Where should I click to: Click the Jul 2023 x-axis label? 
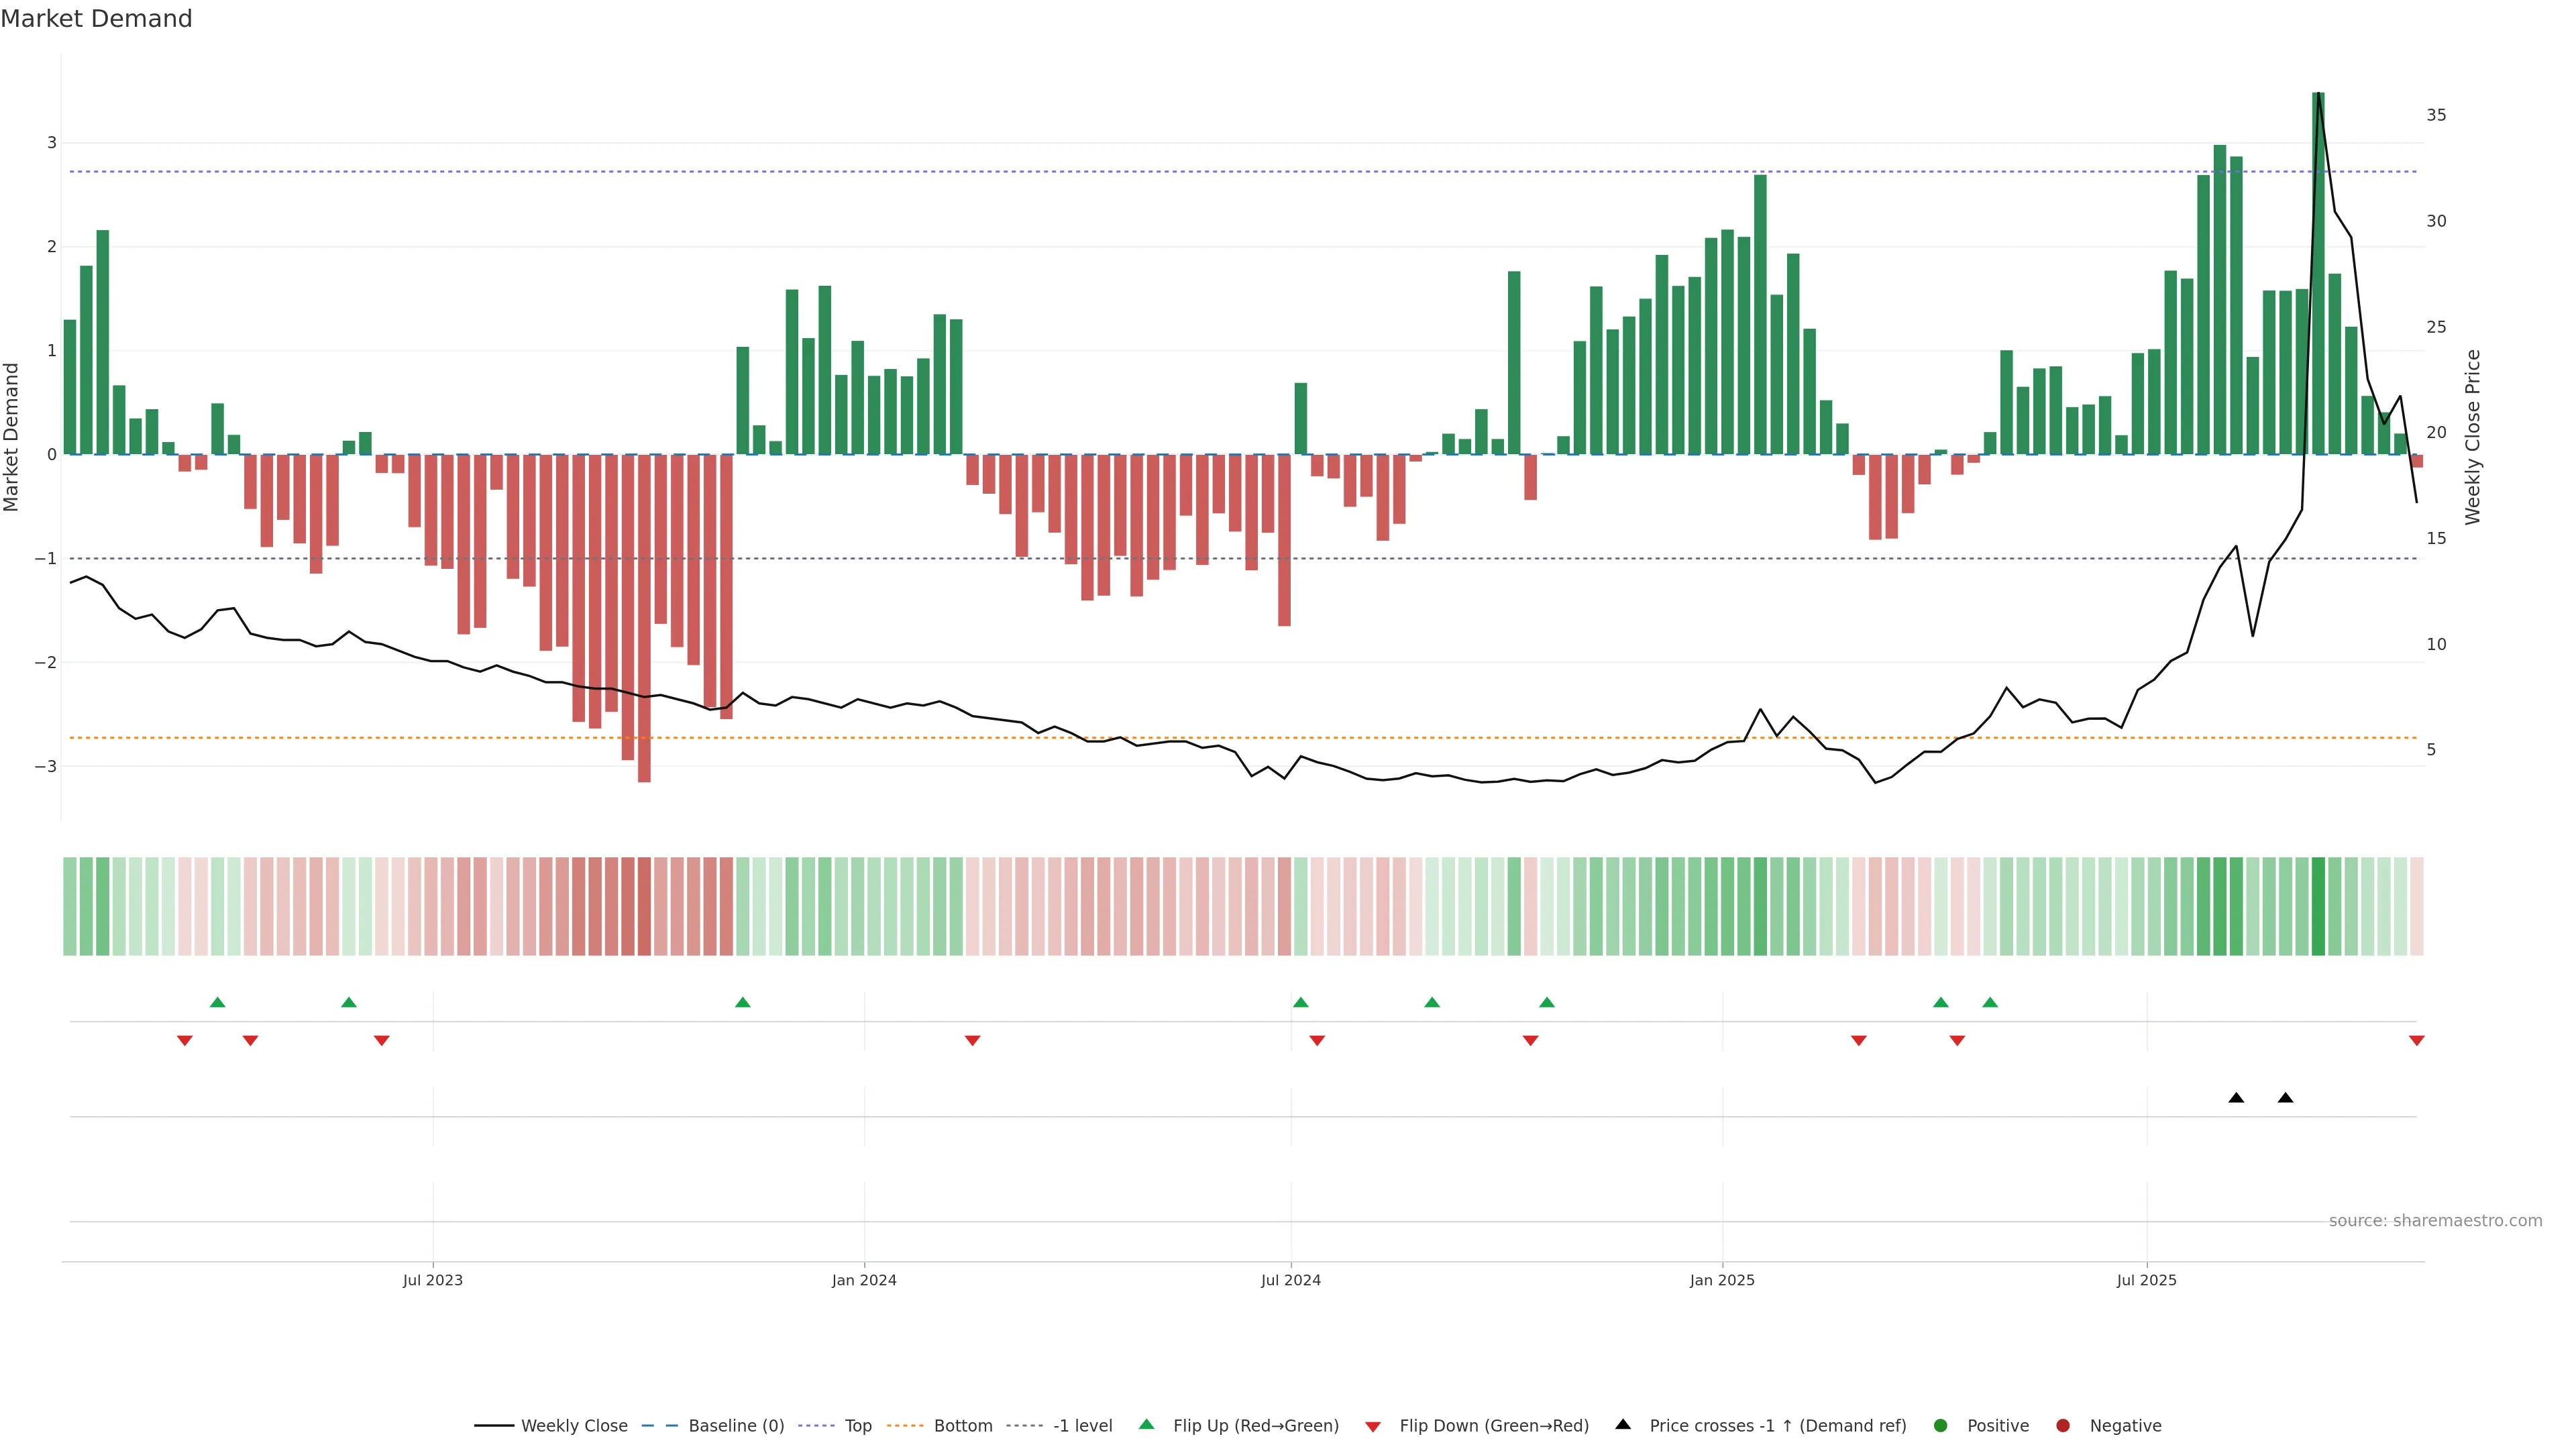point(432,1280)
